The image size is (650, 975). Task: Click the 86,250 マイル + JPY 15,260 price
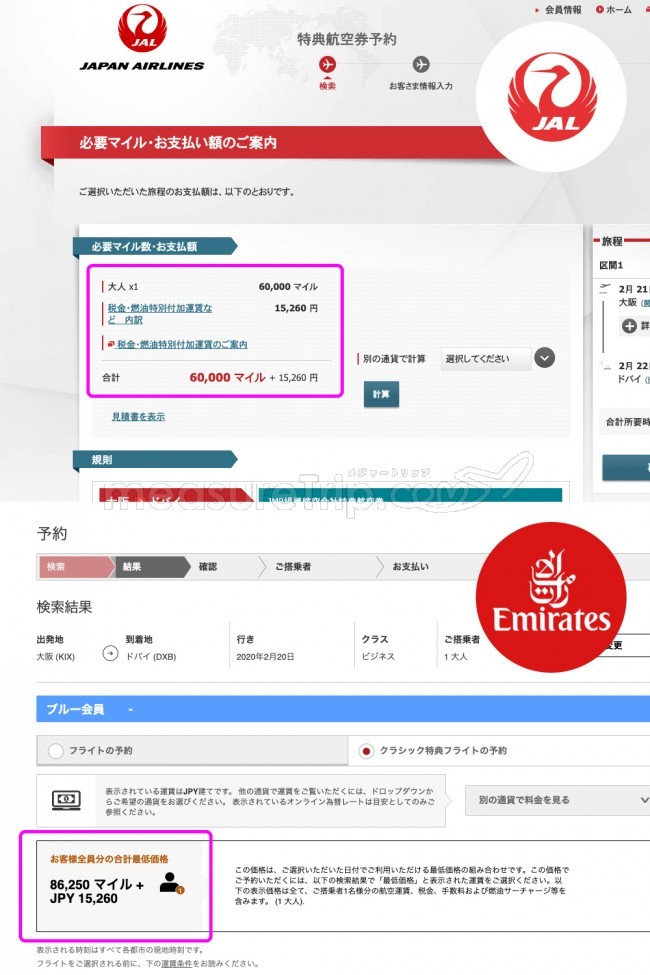coord(96,891)
